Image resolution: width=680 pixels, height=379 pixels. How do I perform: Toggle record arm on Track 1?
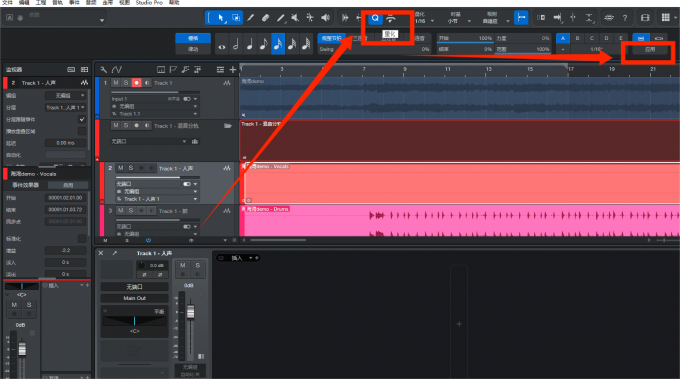137,82
